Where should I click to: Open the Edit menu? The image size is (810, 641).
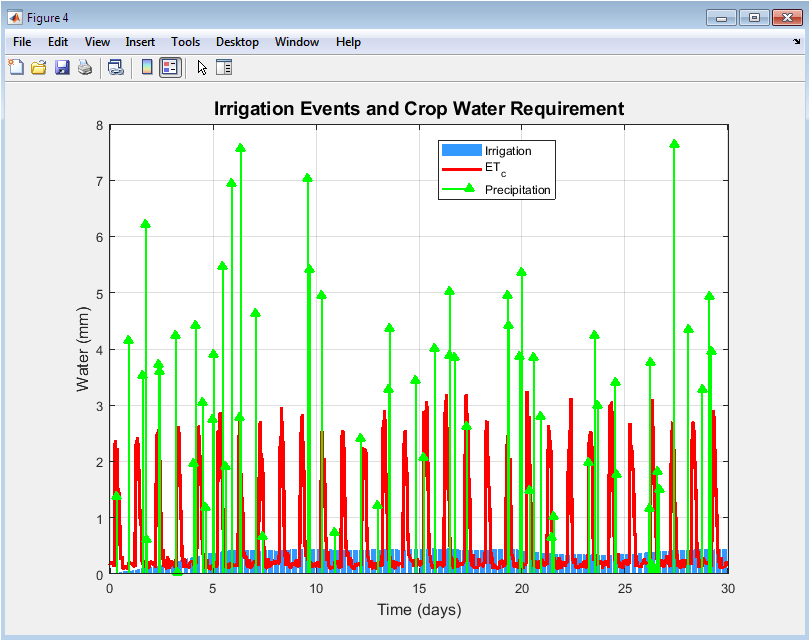tap(58, 42)
